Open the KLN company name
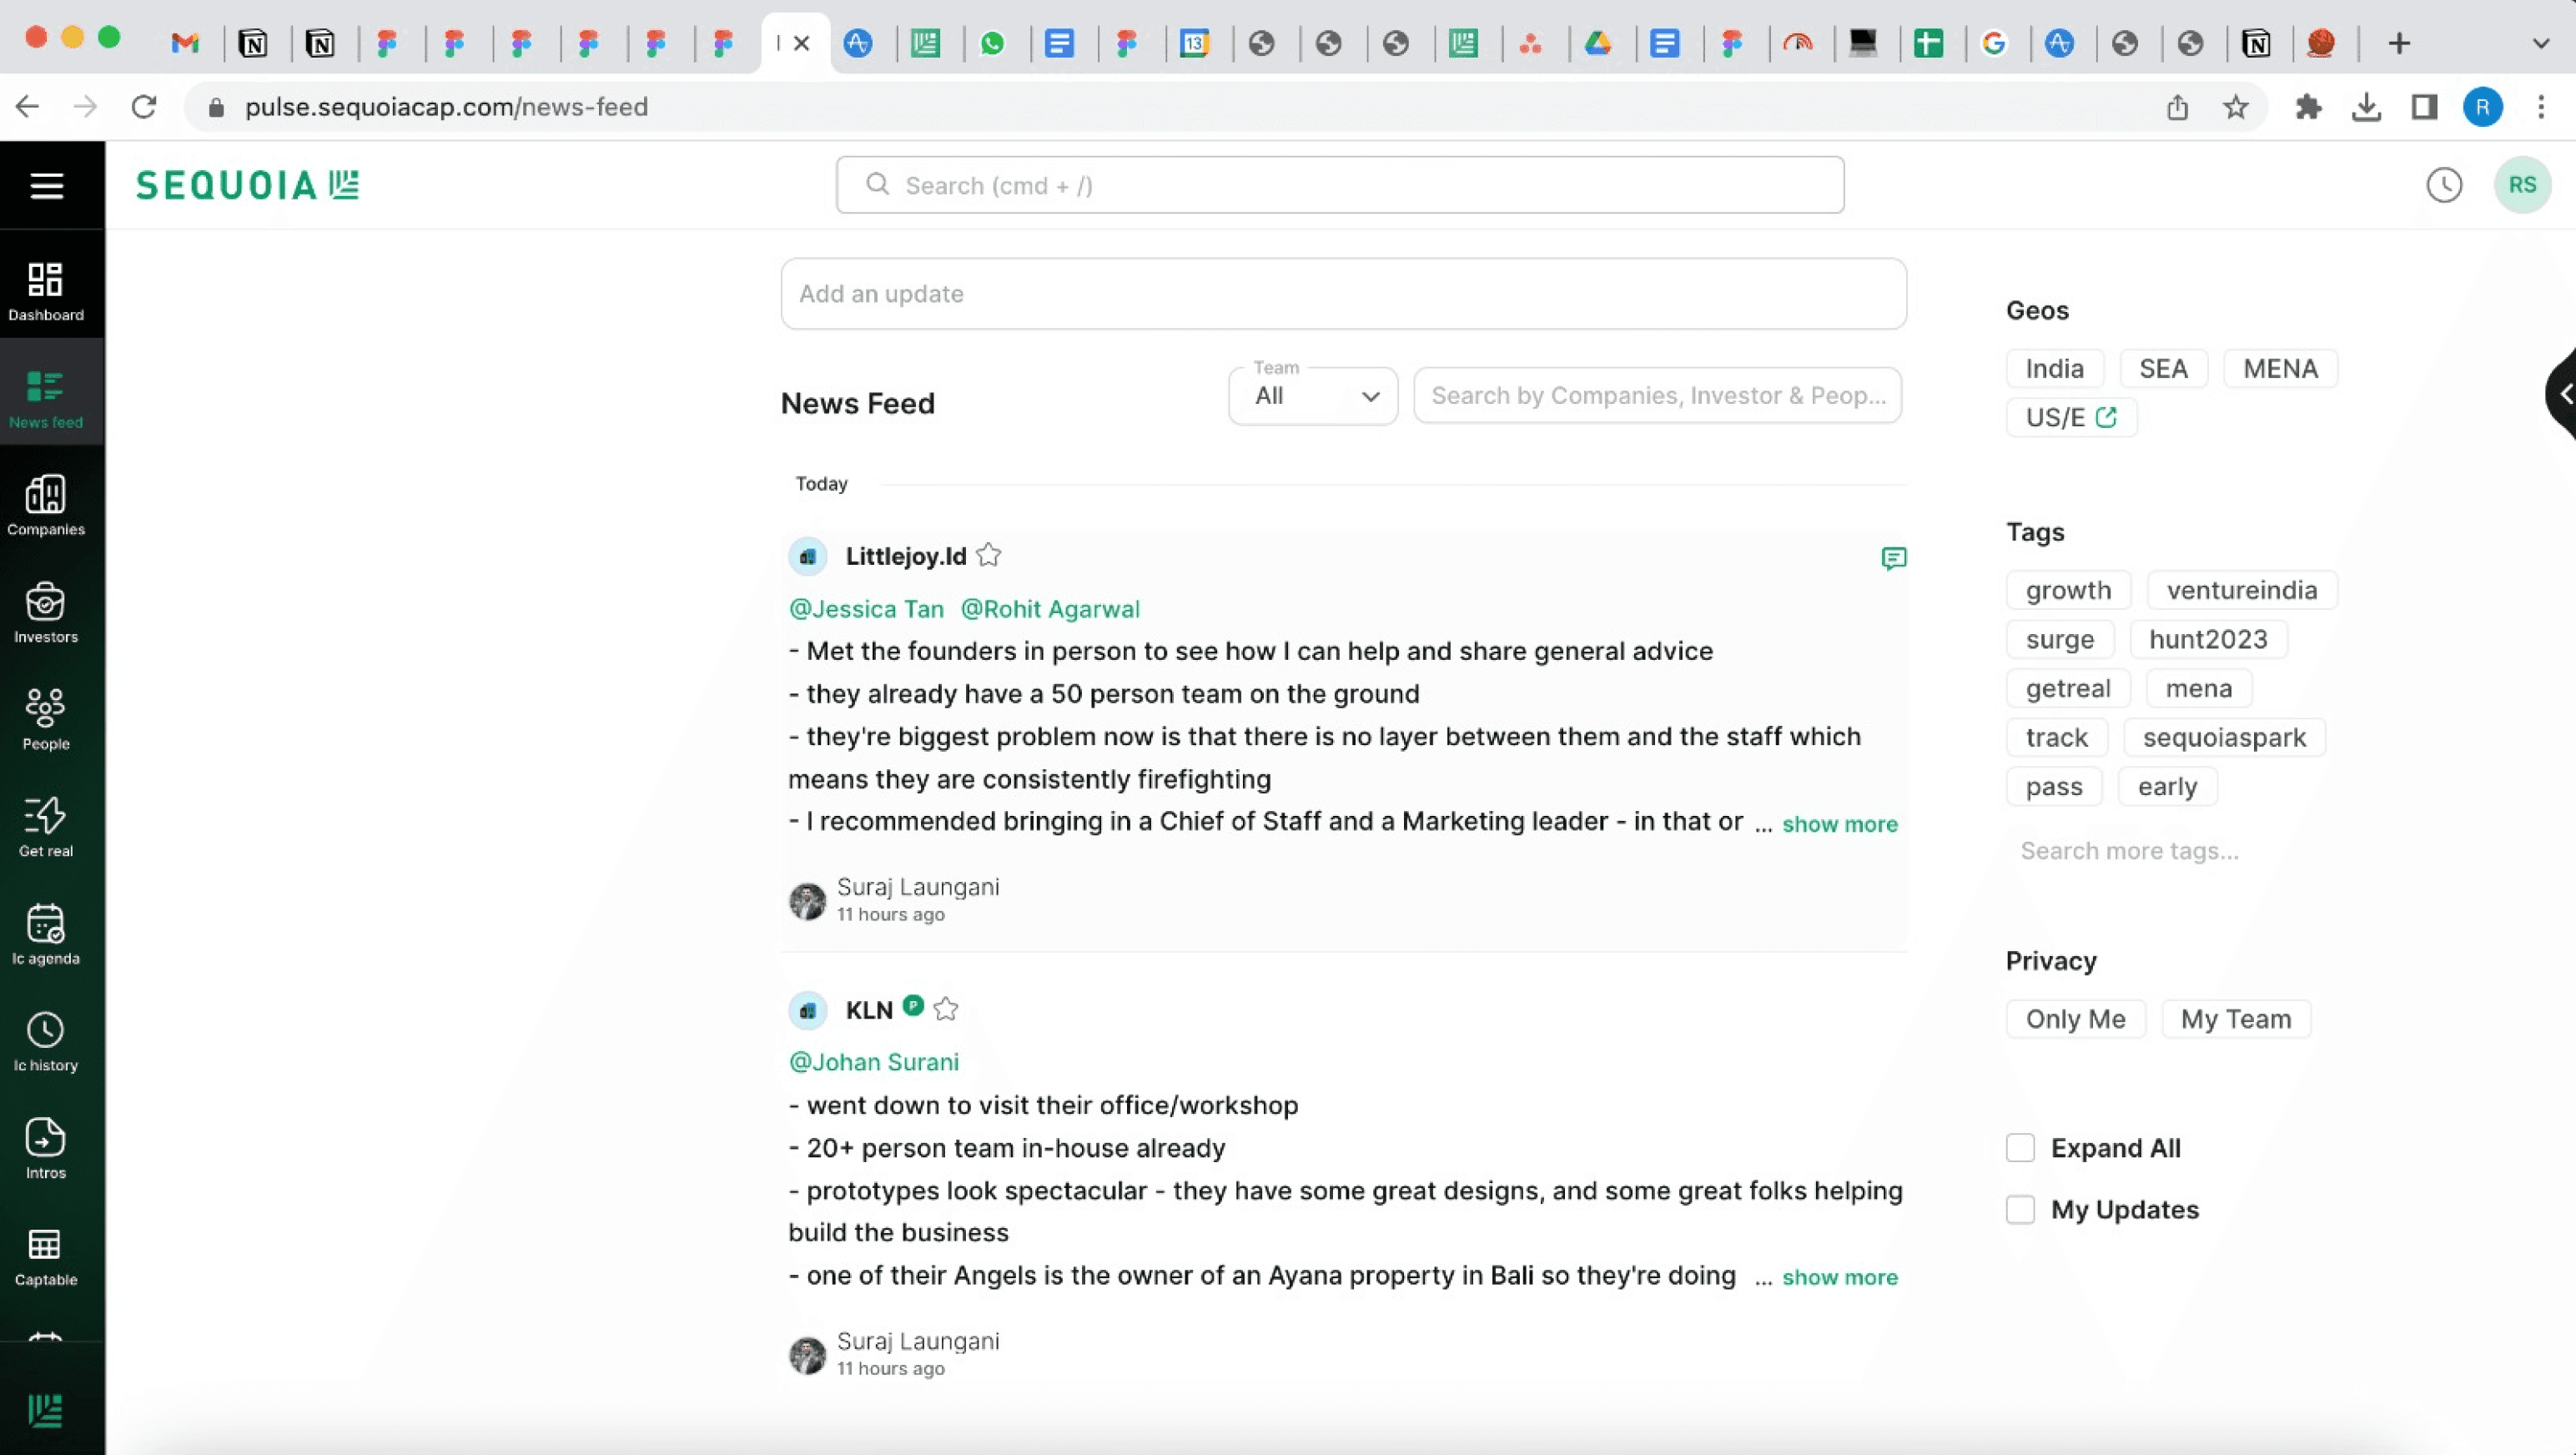The height and width of the screenshot is (1455, 2576). coord(869,1010)
